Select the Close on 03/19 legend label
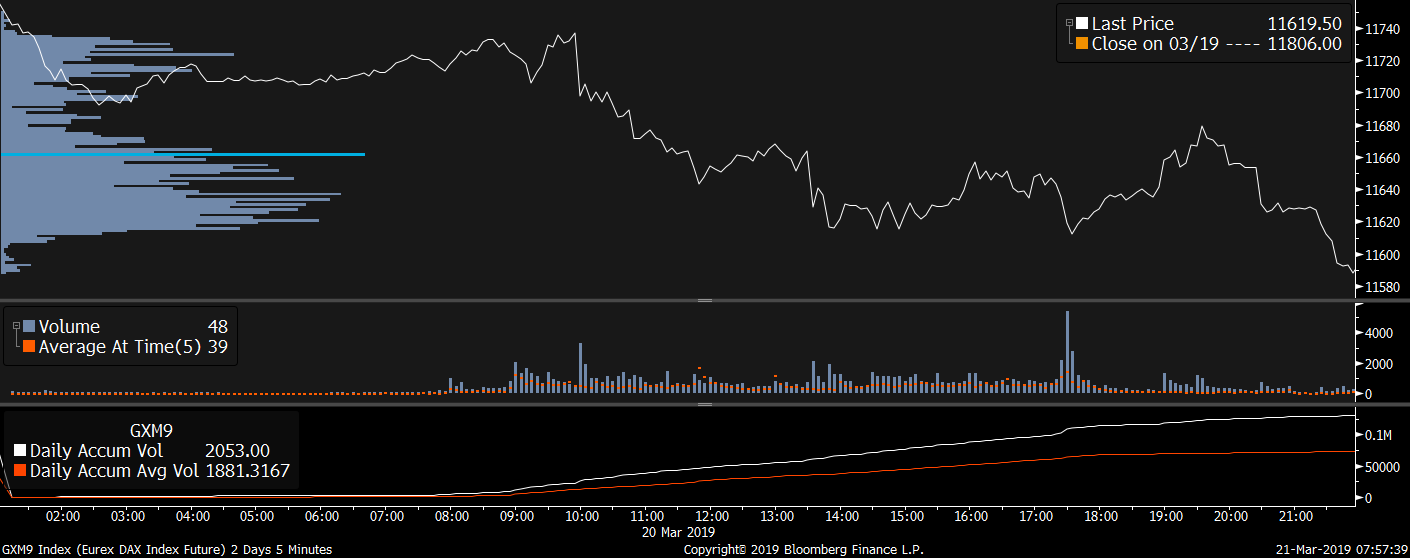 (x=1155, y=44)
